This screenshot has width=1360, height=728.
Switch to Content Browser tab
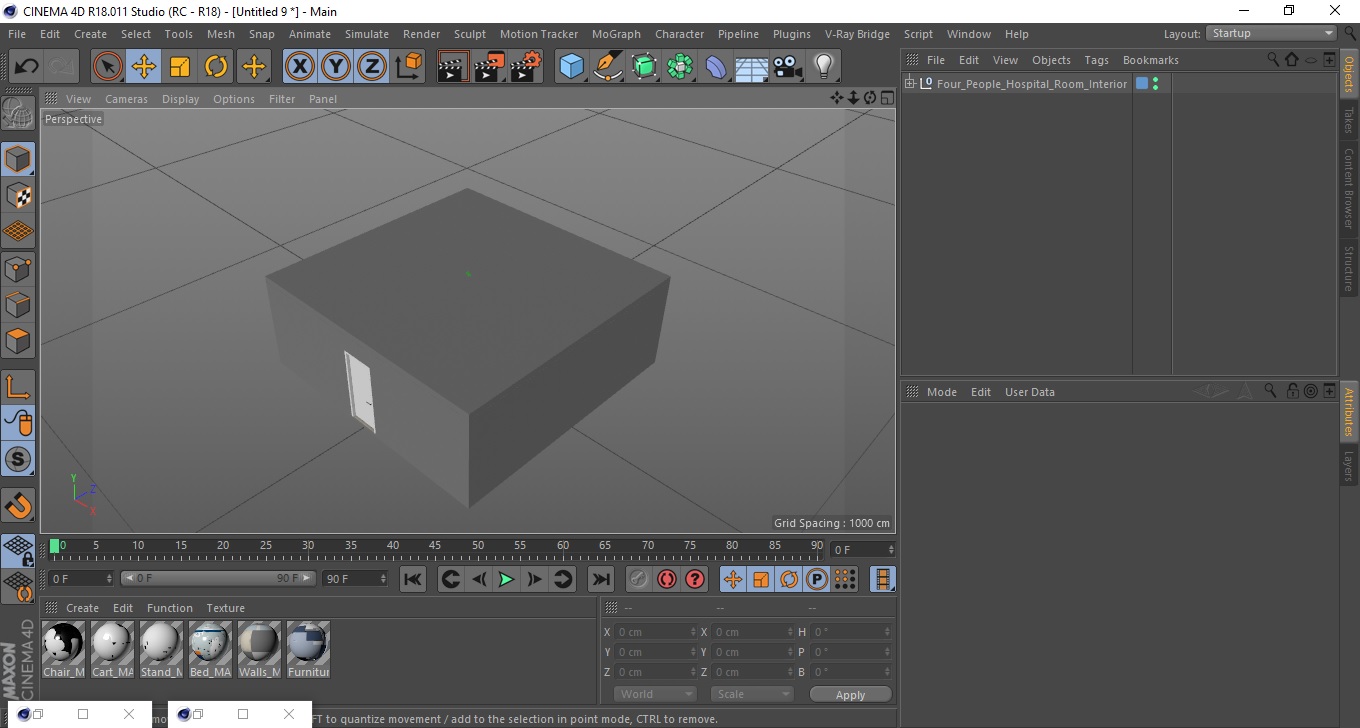pyautogui.click(x=1348, y=189)
